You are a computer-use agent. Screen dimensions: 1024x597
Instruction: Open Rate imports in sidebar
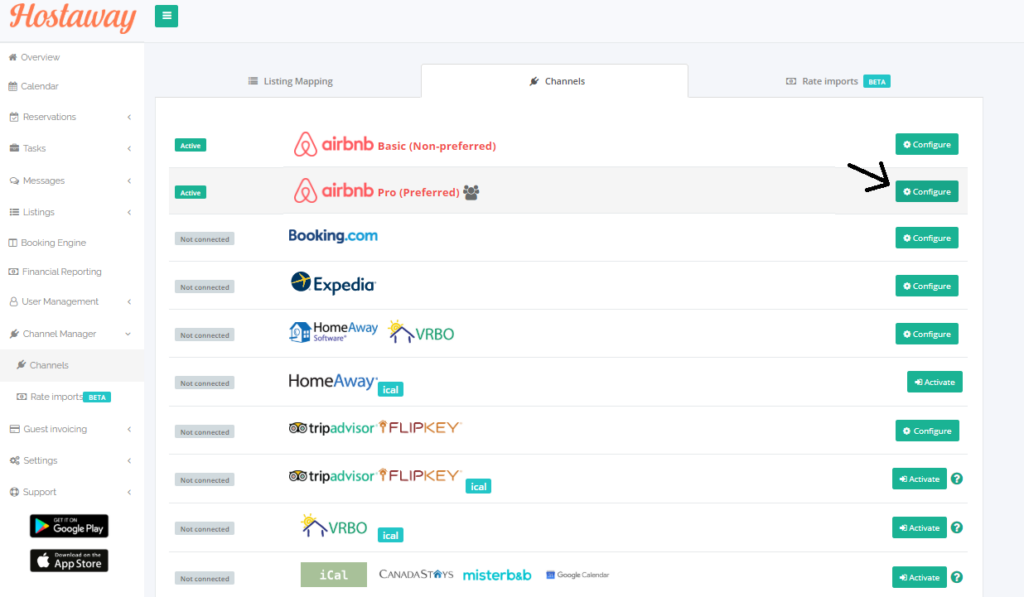pyautogui.click(x=63, y=396)
